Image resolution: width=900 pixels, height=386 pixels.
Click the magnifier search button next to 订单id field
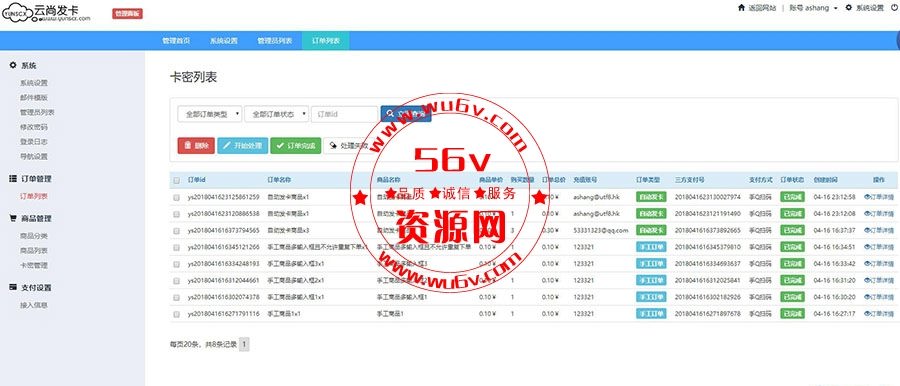(405, 114)
